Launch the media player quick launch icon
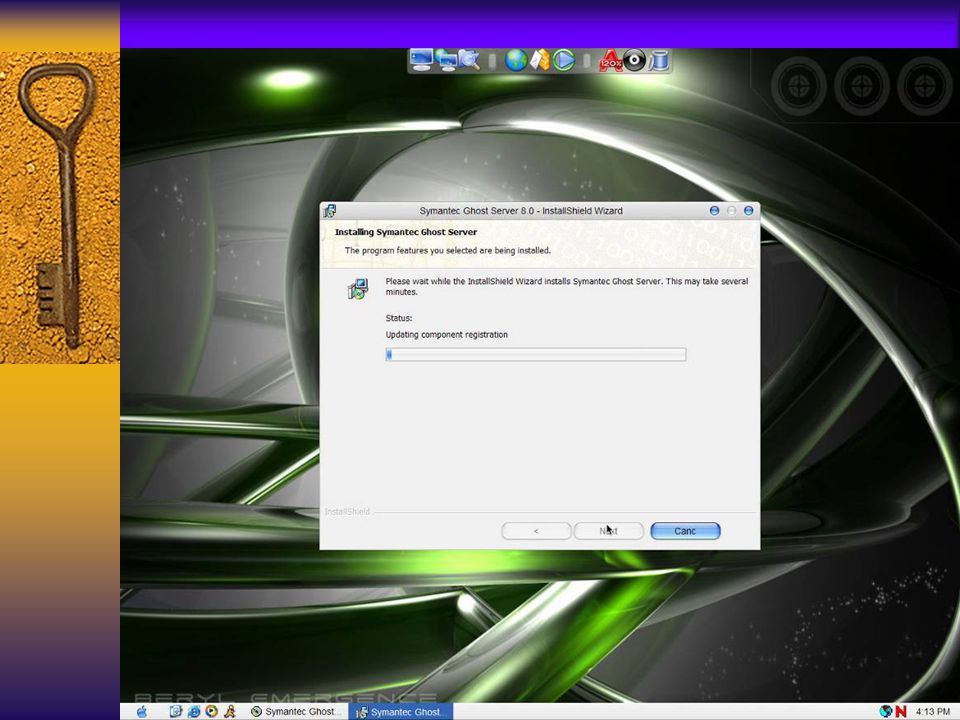The width and height of the screenshot is (960, 720). [x=211, y=711]
